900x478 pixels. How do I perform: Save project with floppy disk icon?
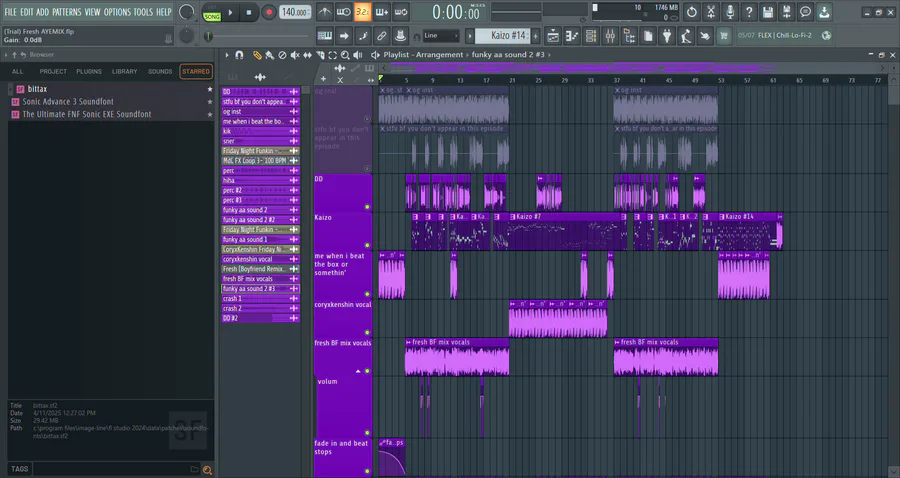pyautogui.click(x=767, y=11)
